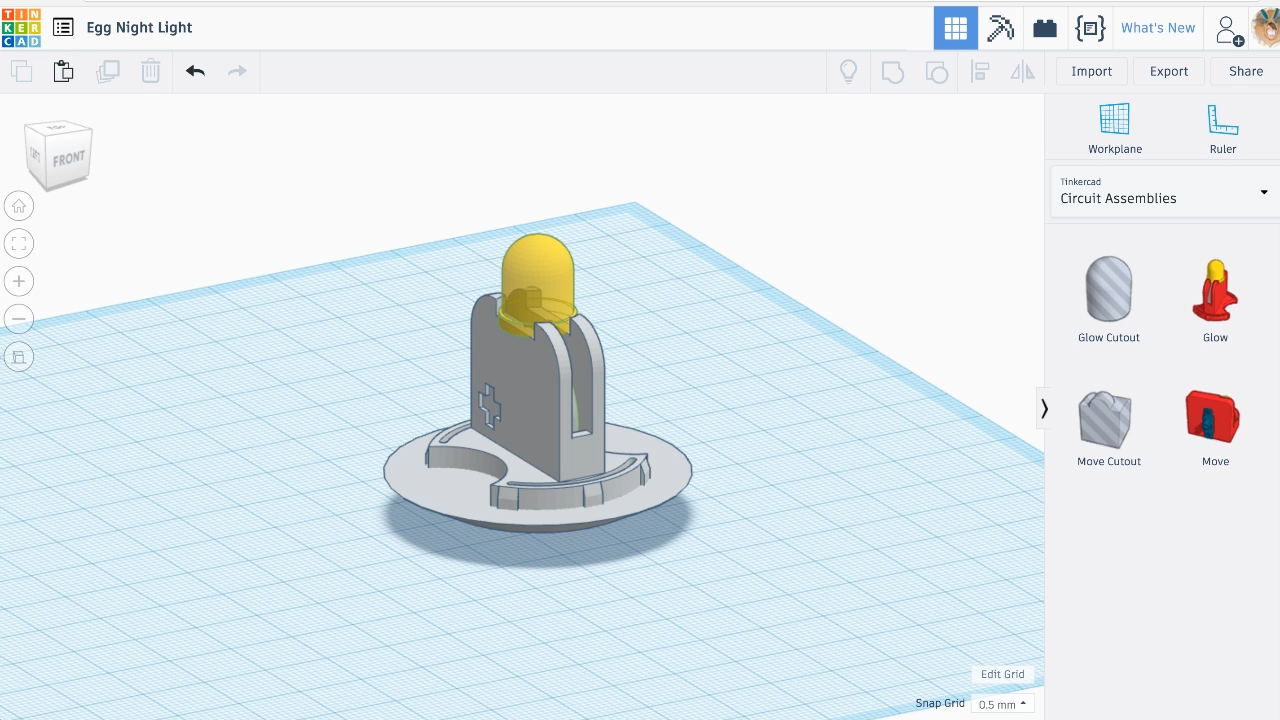1280x720 pixels.
Task: Open the Codeblocks editor icon
Action: point(1090,28)
